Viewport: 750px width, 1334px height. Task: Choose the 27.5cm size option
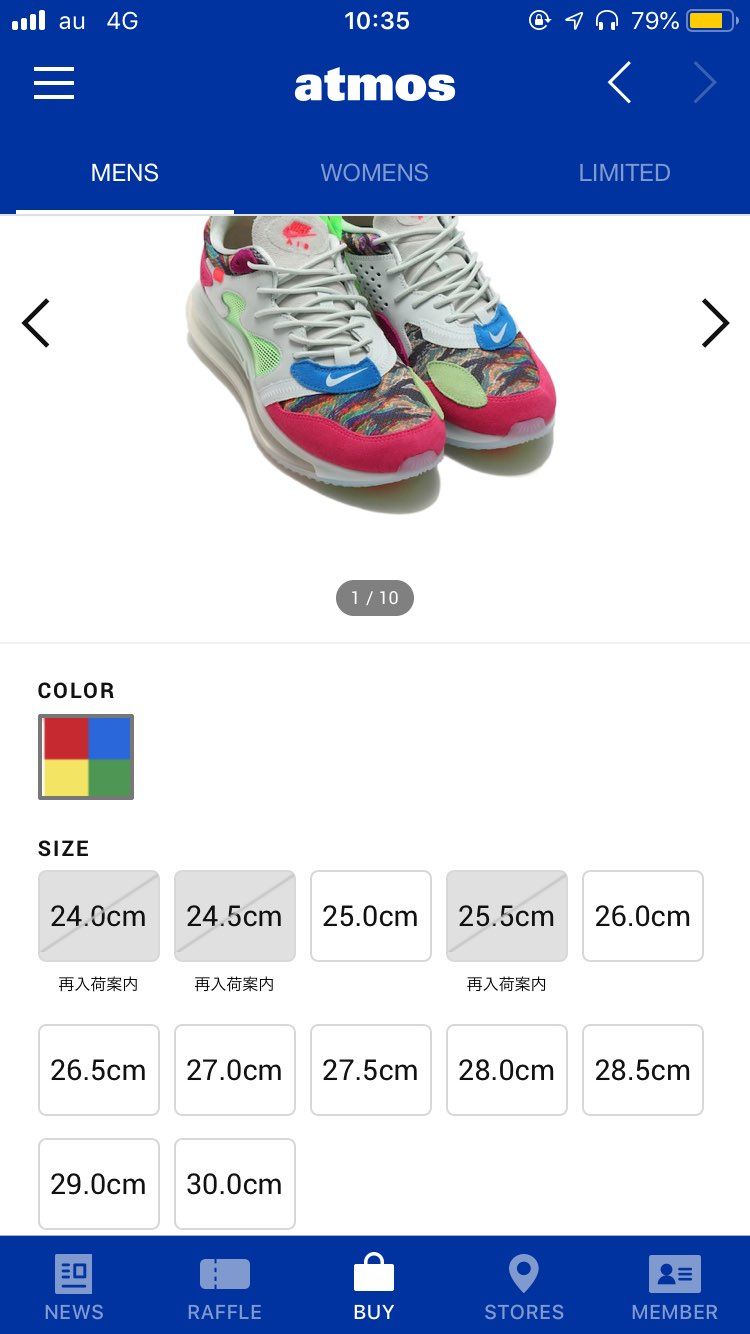[370, 1070]
